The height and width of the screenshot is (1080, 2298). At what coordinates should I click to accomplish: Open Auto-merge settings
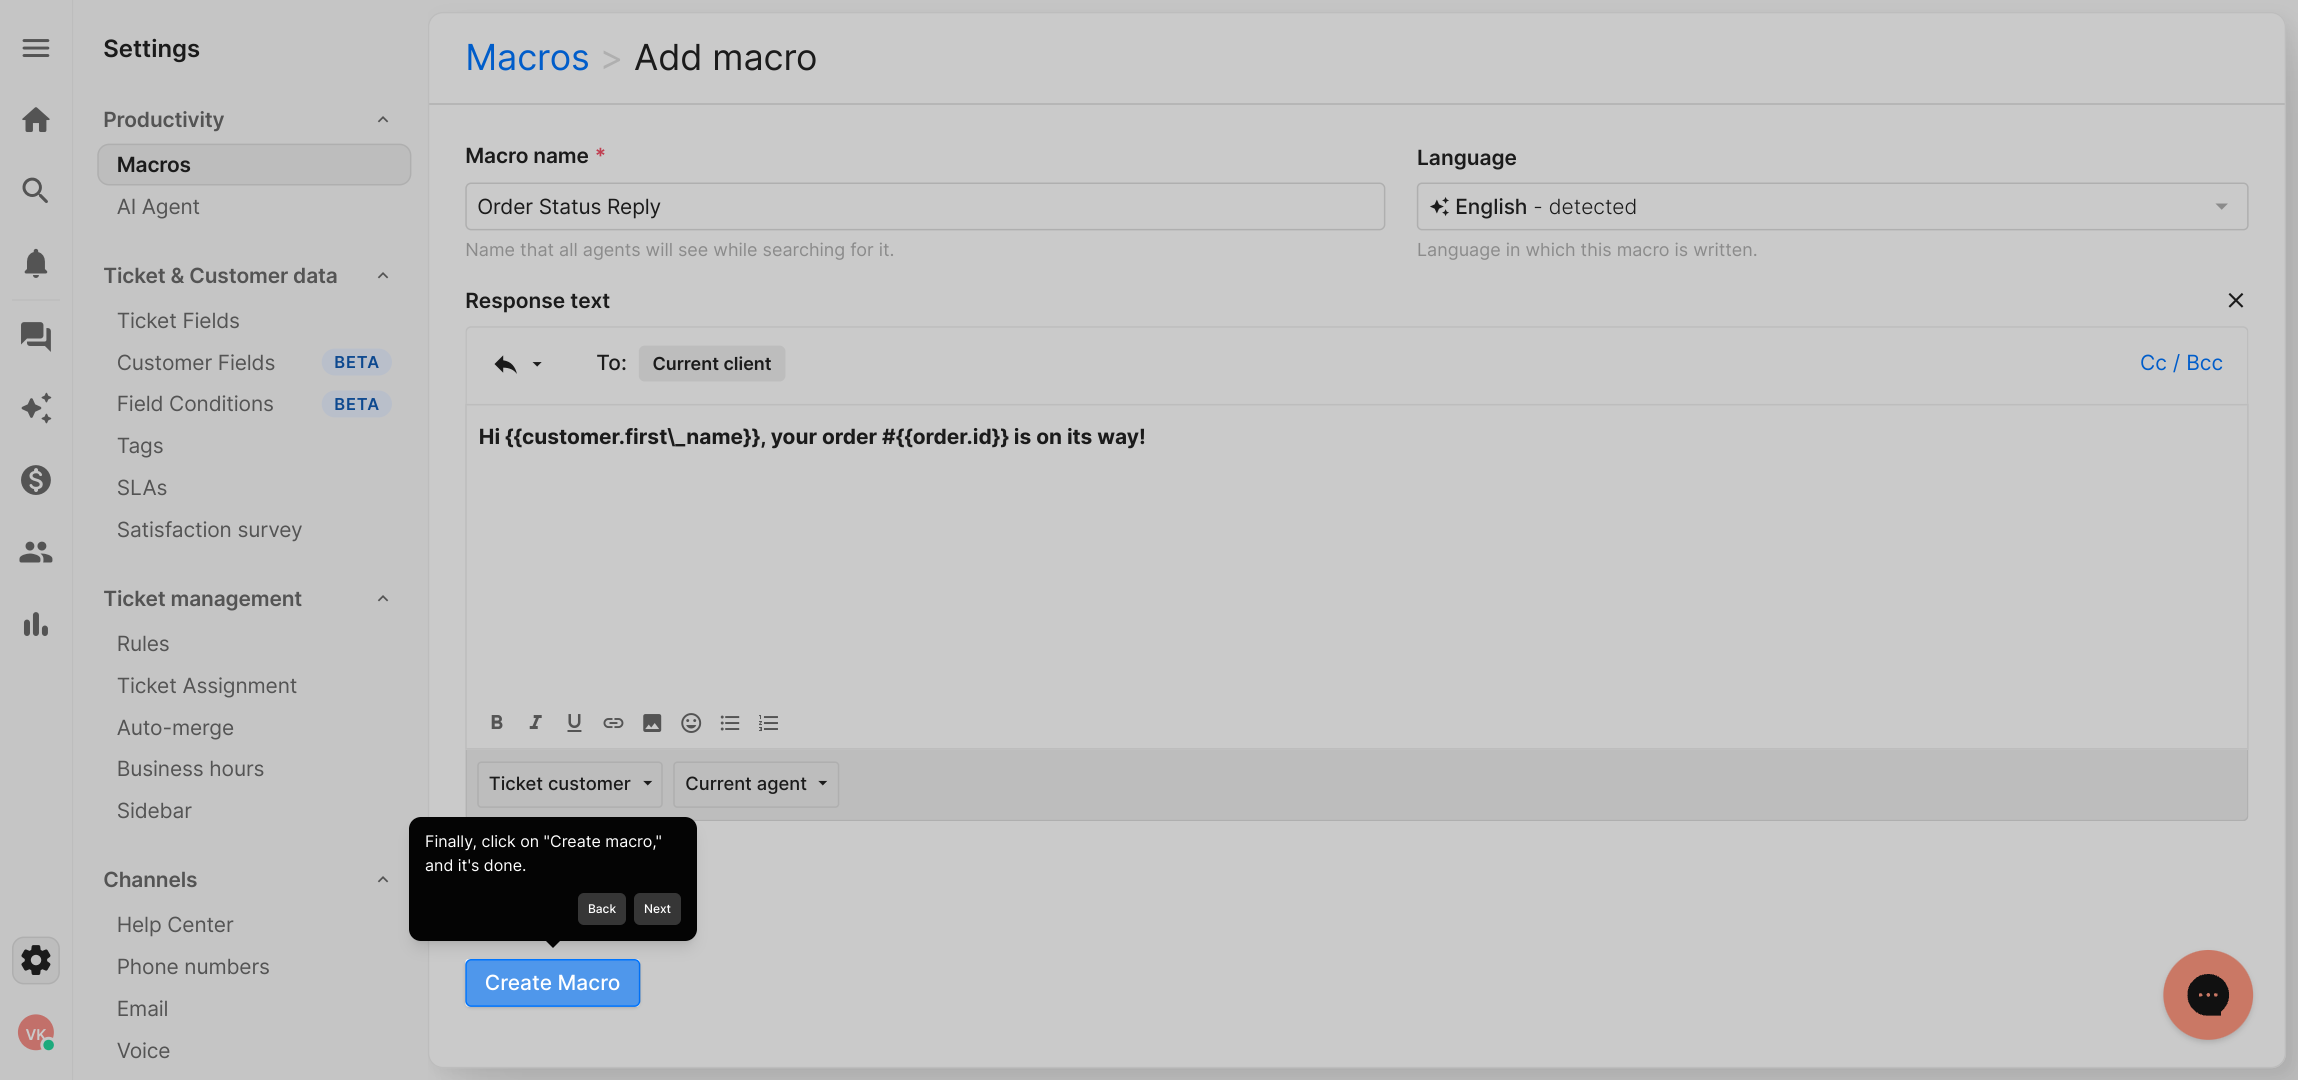tap(175, 728)
